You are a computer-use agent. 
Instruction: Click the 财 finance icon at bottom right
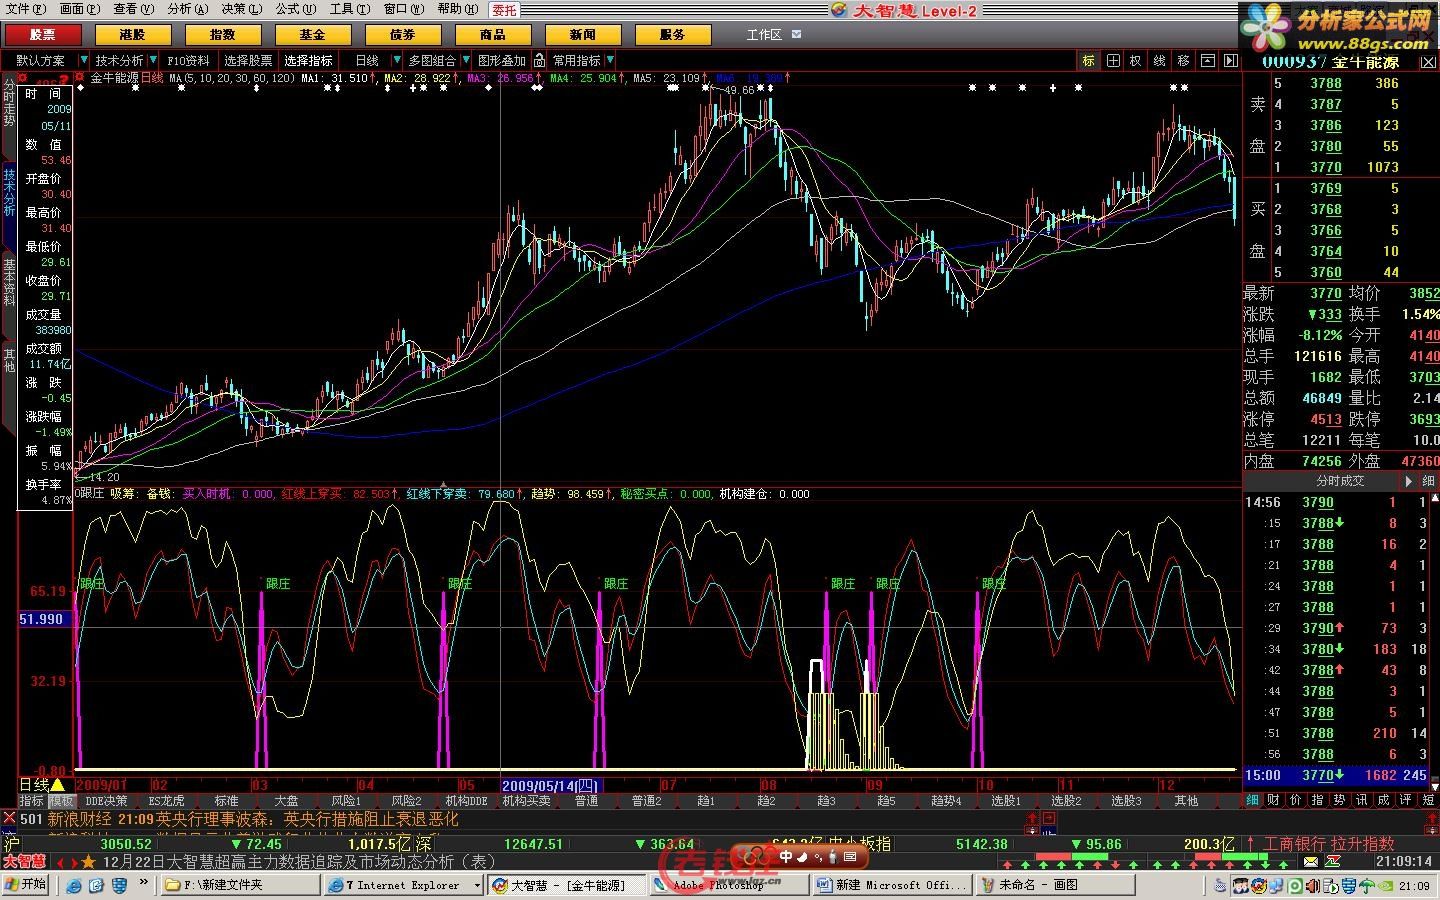tap(1274, 800)
